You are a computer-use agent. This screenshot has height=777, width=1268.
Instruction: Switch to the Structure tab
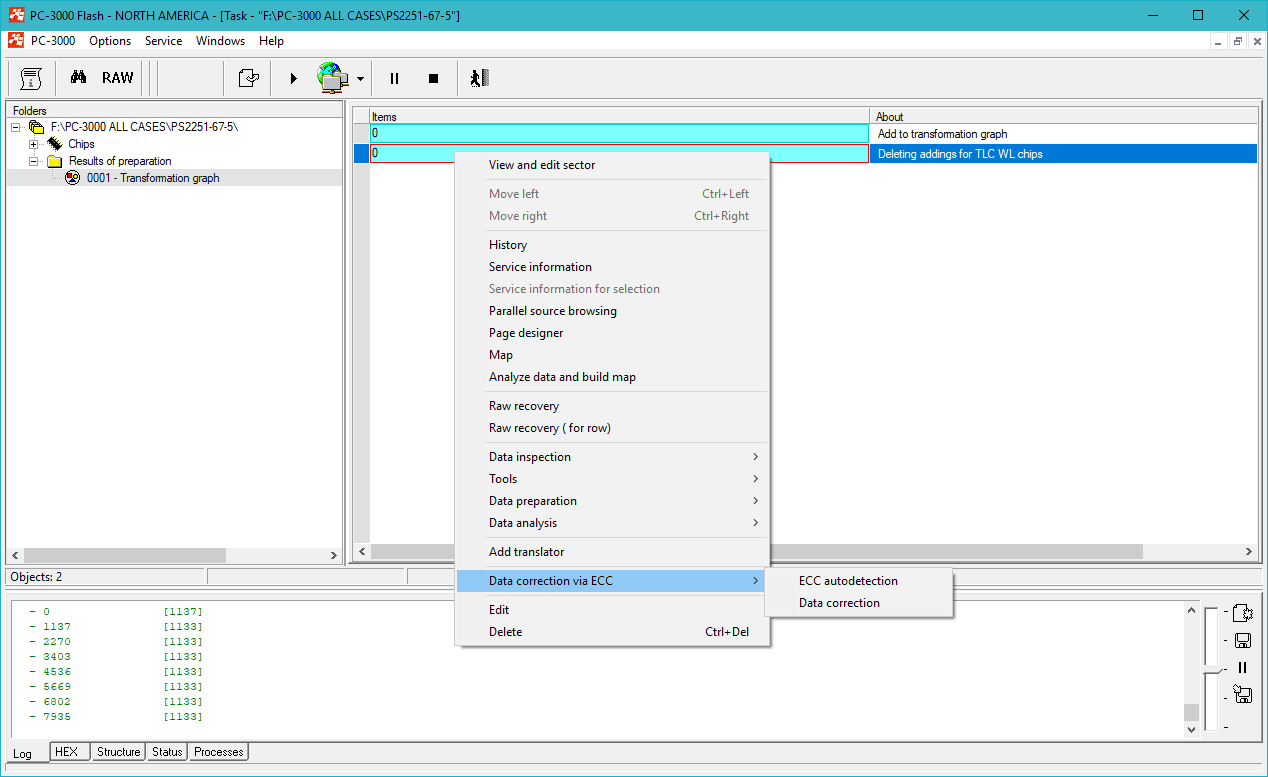pos(118,752)
